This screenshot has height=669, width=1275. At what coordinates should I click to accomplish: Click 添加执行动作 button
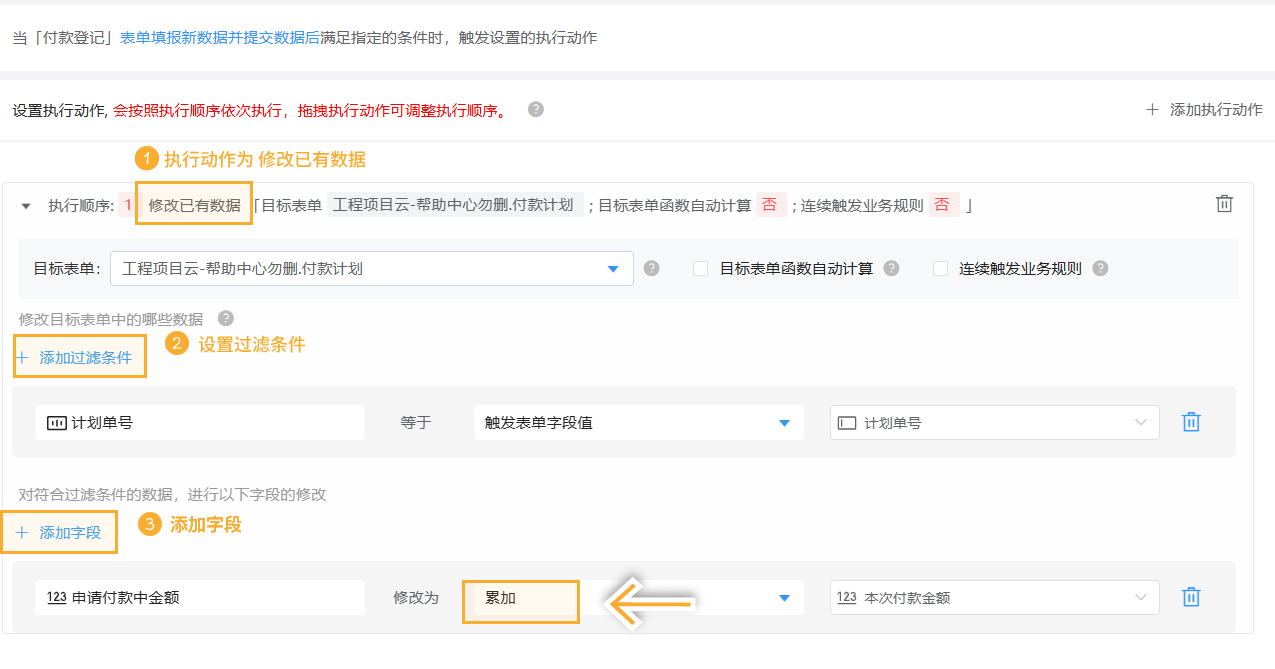1204,110
